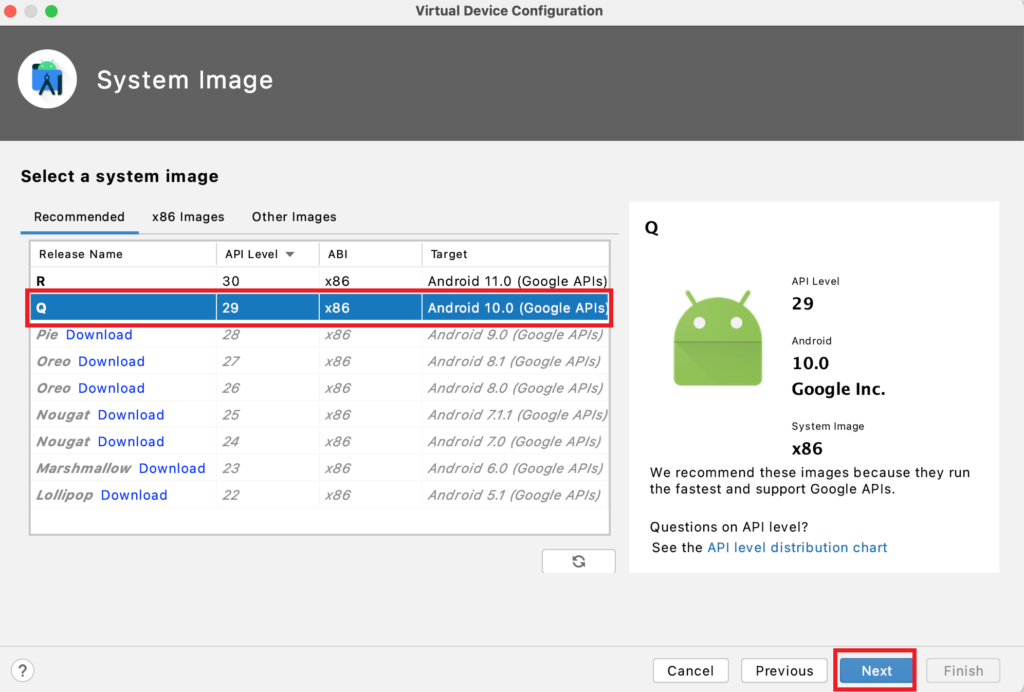
Task: Select the R release row
Action: (320, 281)
